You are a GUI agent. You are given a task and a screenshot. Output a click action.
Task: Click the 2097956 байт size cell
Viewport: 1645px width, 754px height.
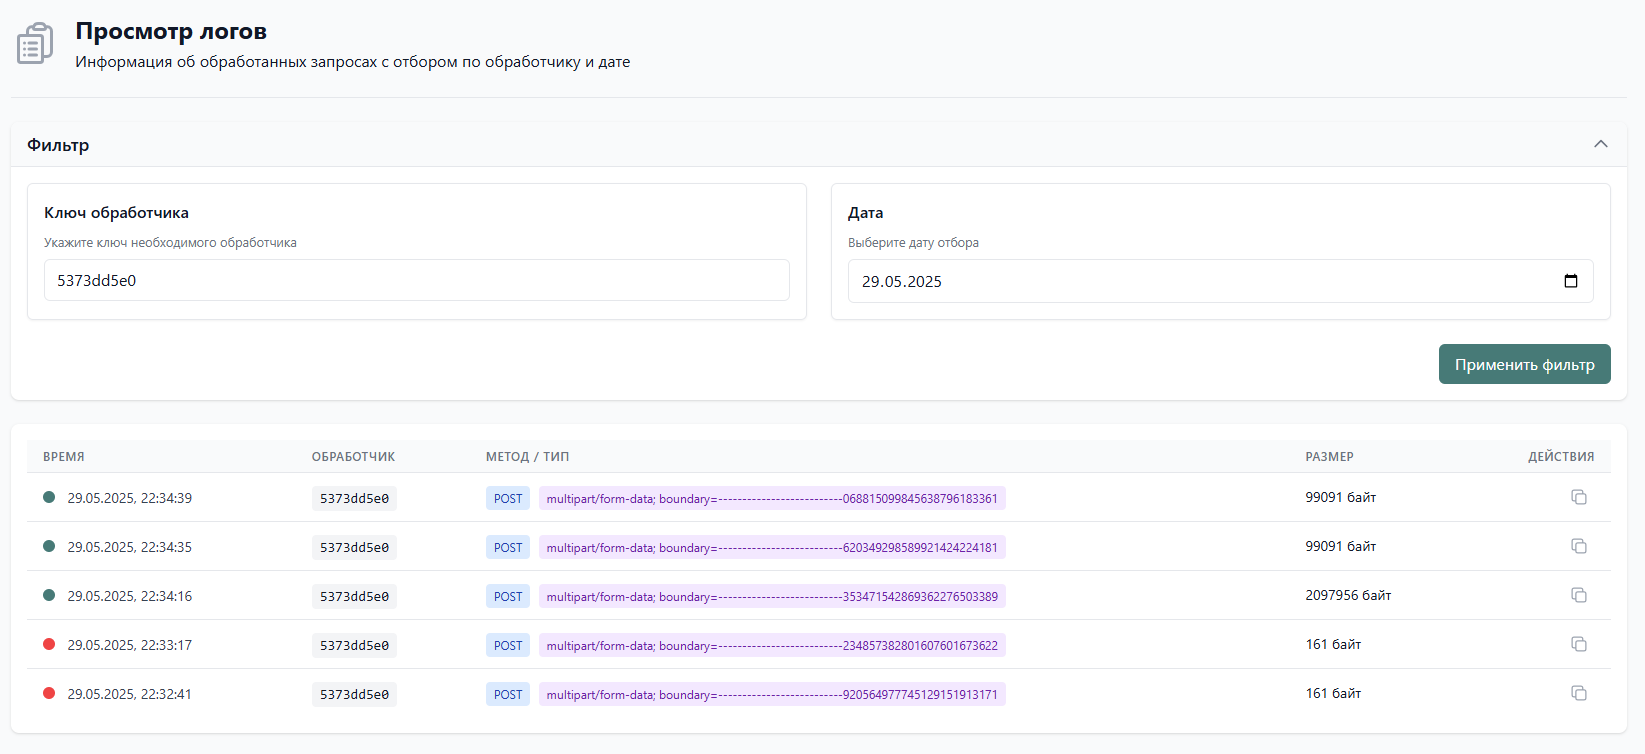point(1348,595)
